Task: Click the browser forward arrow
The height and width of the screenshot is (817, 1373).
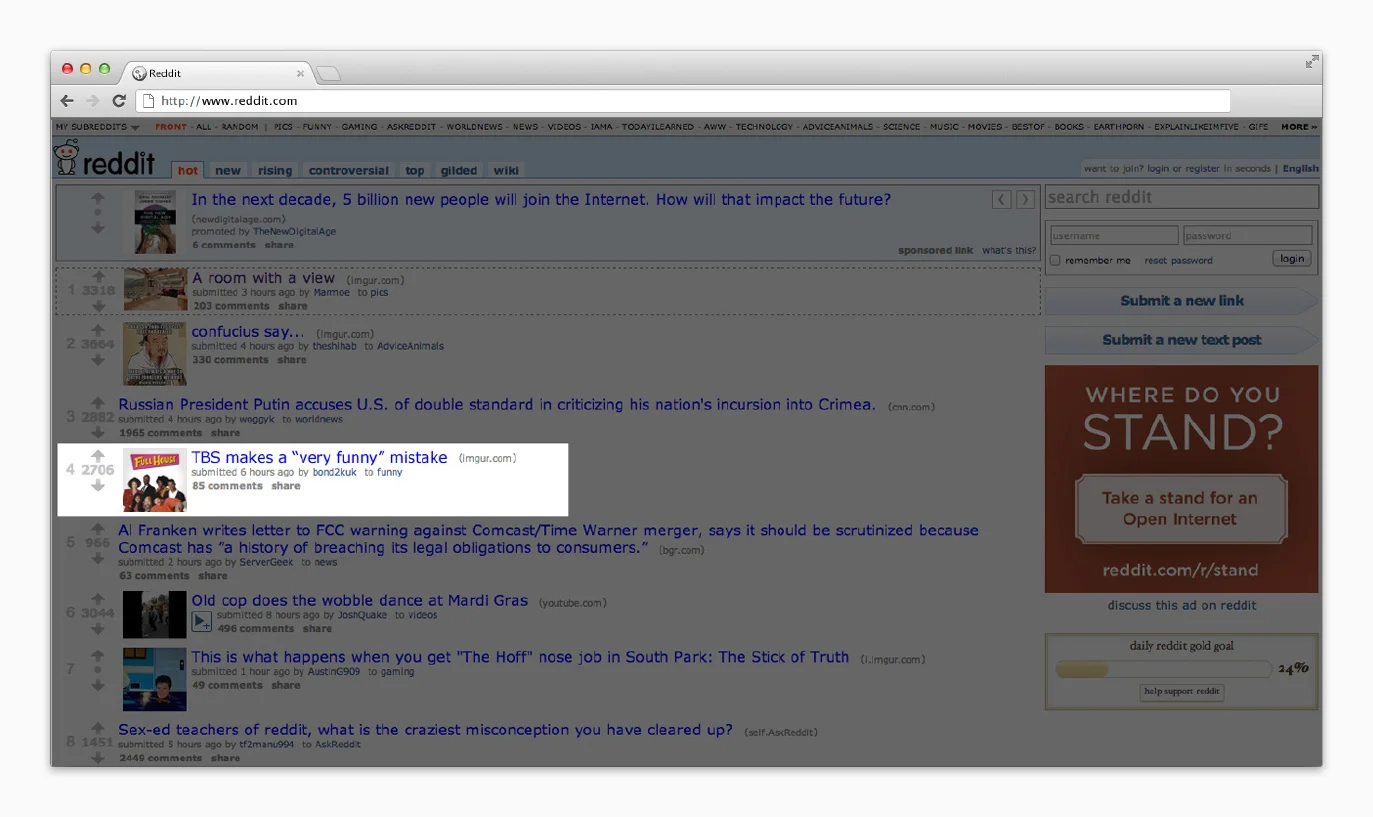Action: coord(93,101)
